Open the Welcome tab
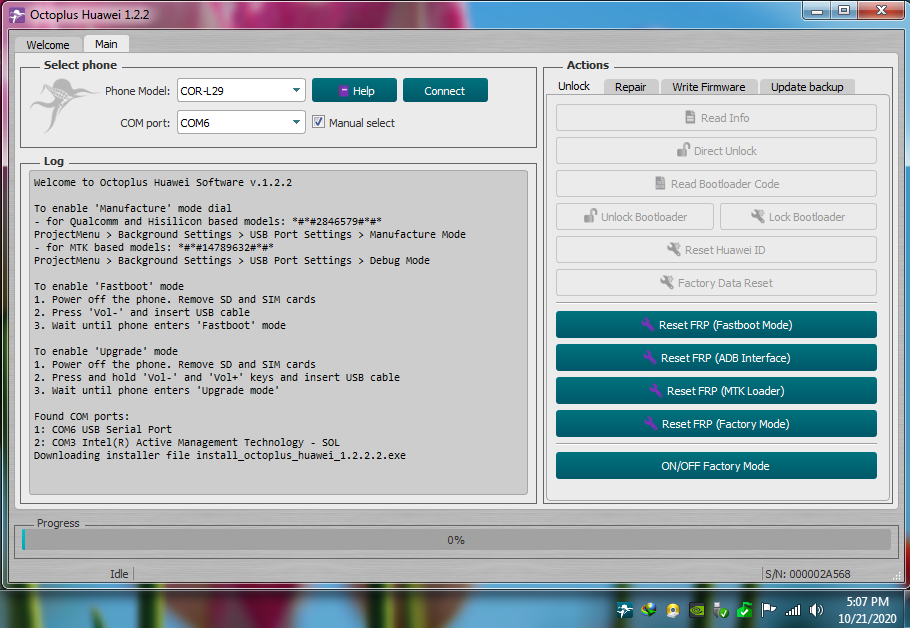The height and width of the screenshot is (628, 910). (x=48, y=45)
